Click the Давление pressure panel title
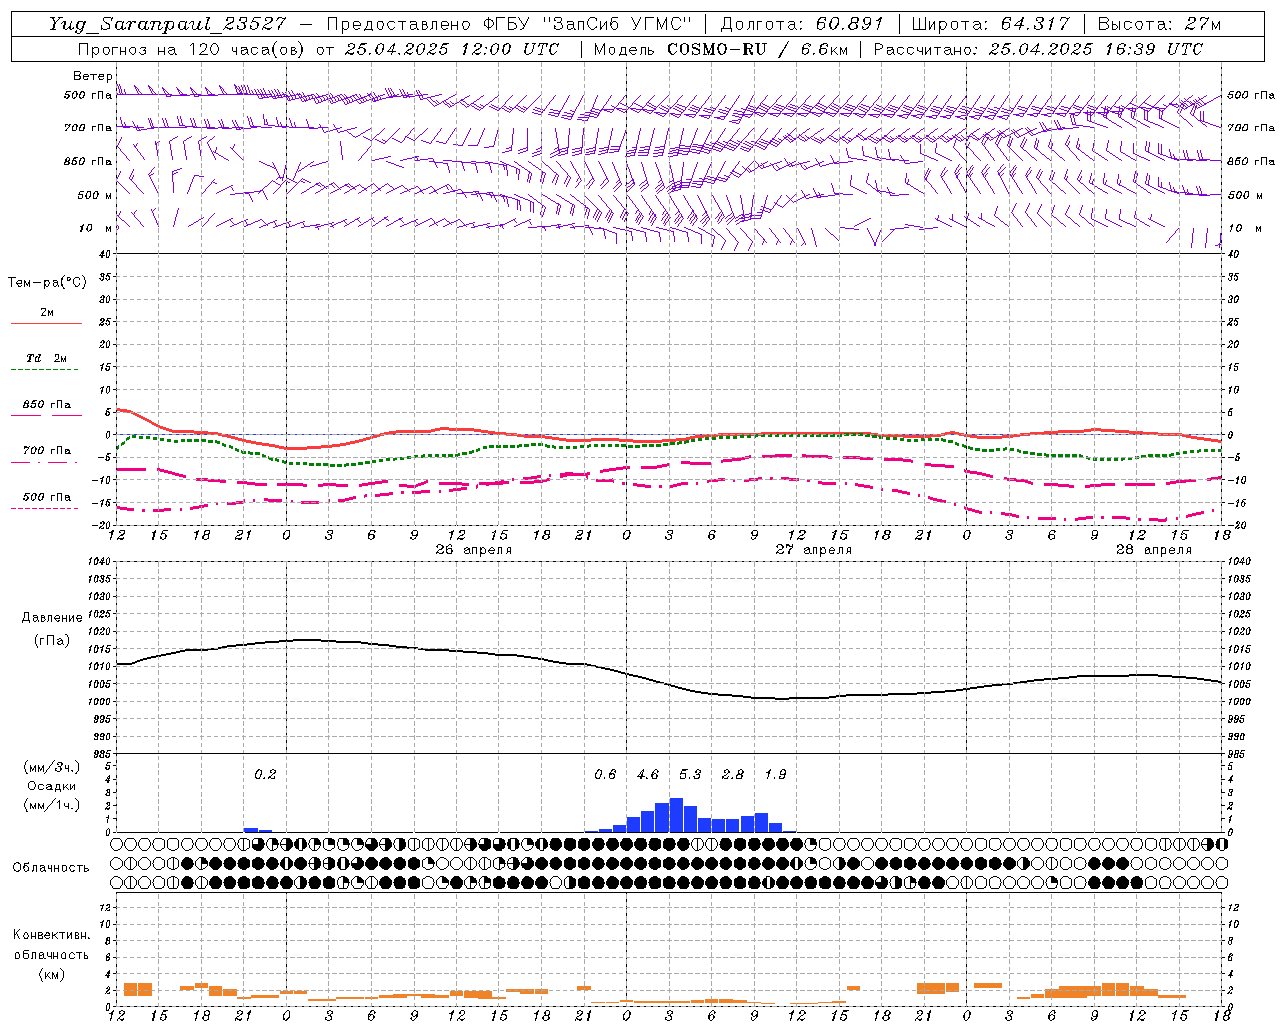 click(x=51, y=618)
